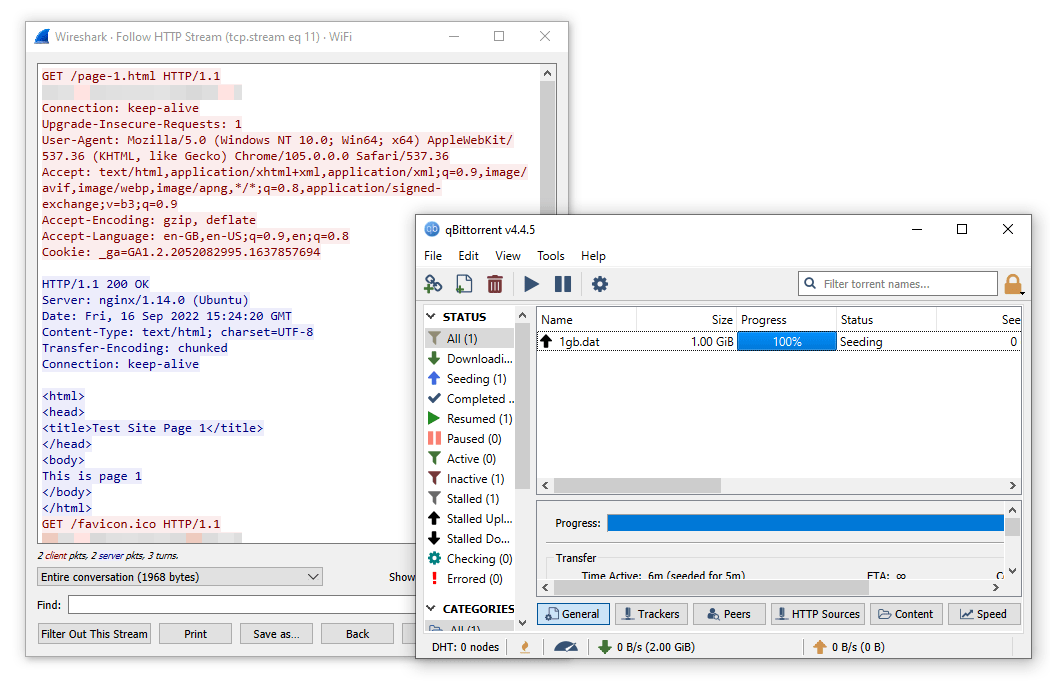Click the green download speed status icon
The image size is (1050, 681).
pyautogui.click(x=605, y=647)
